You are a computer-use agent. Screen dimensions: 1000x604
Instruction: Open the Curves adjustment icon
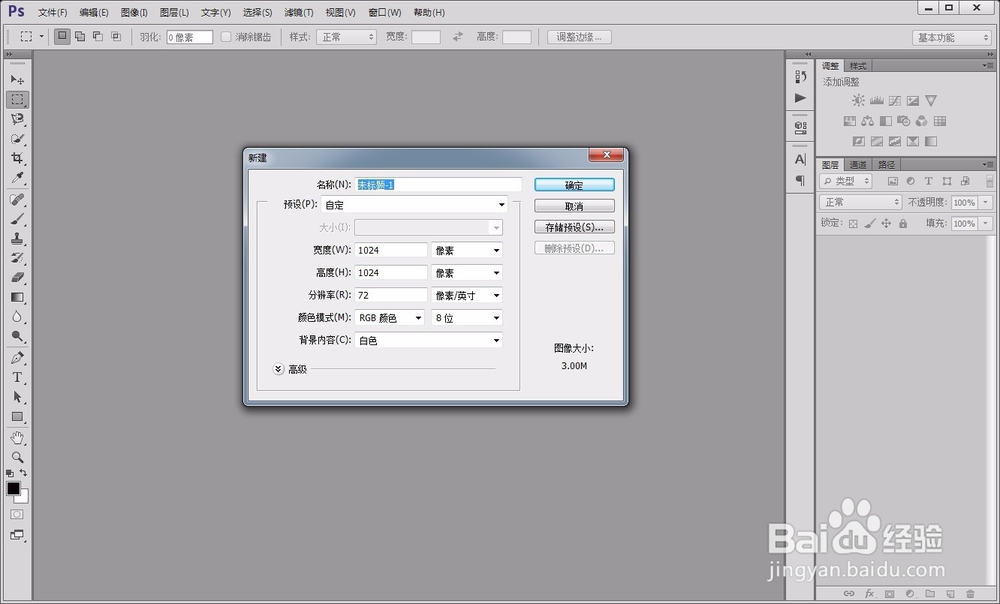[895, 100]
